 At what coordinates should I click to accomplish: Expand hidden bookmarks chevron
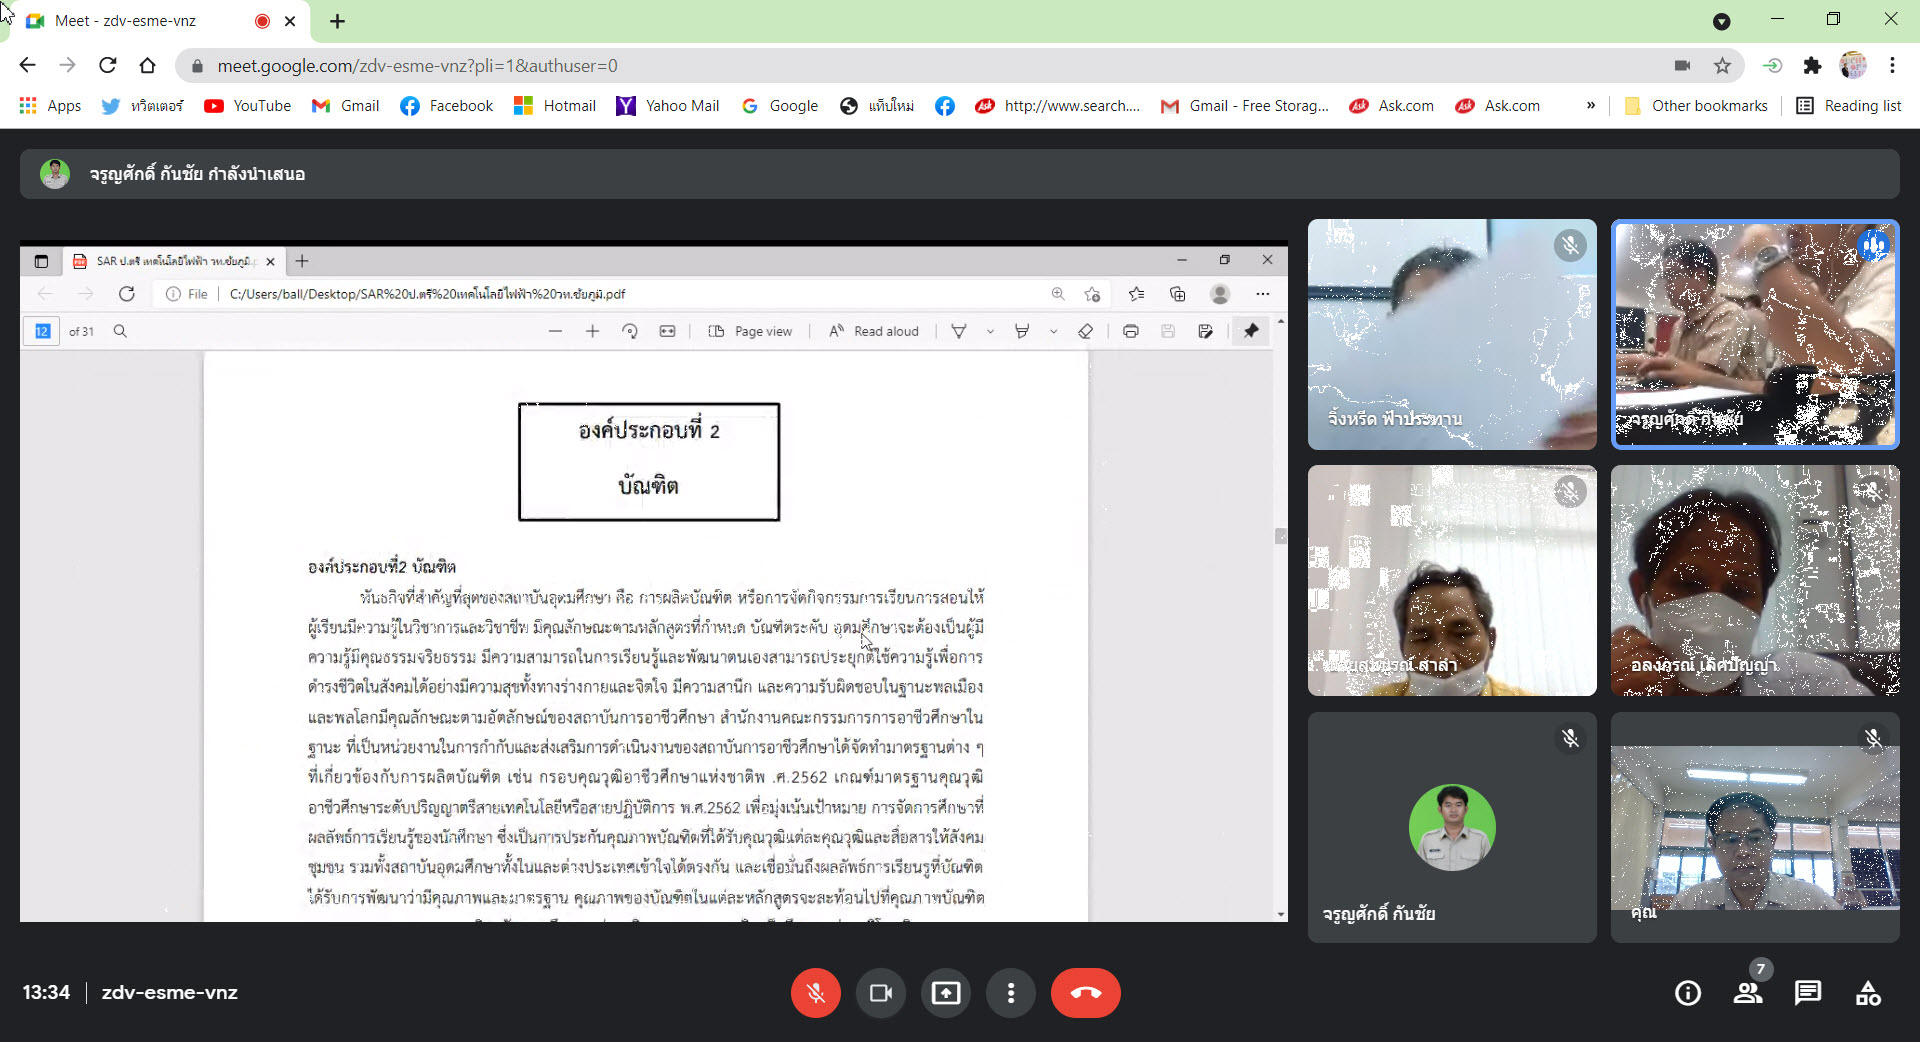coord(1590,106)
